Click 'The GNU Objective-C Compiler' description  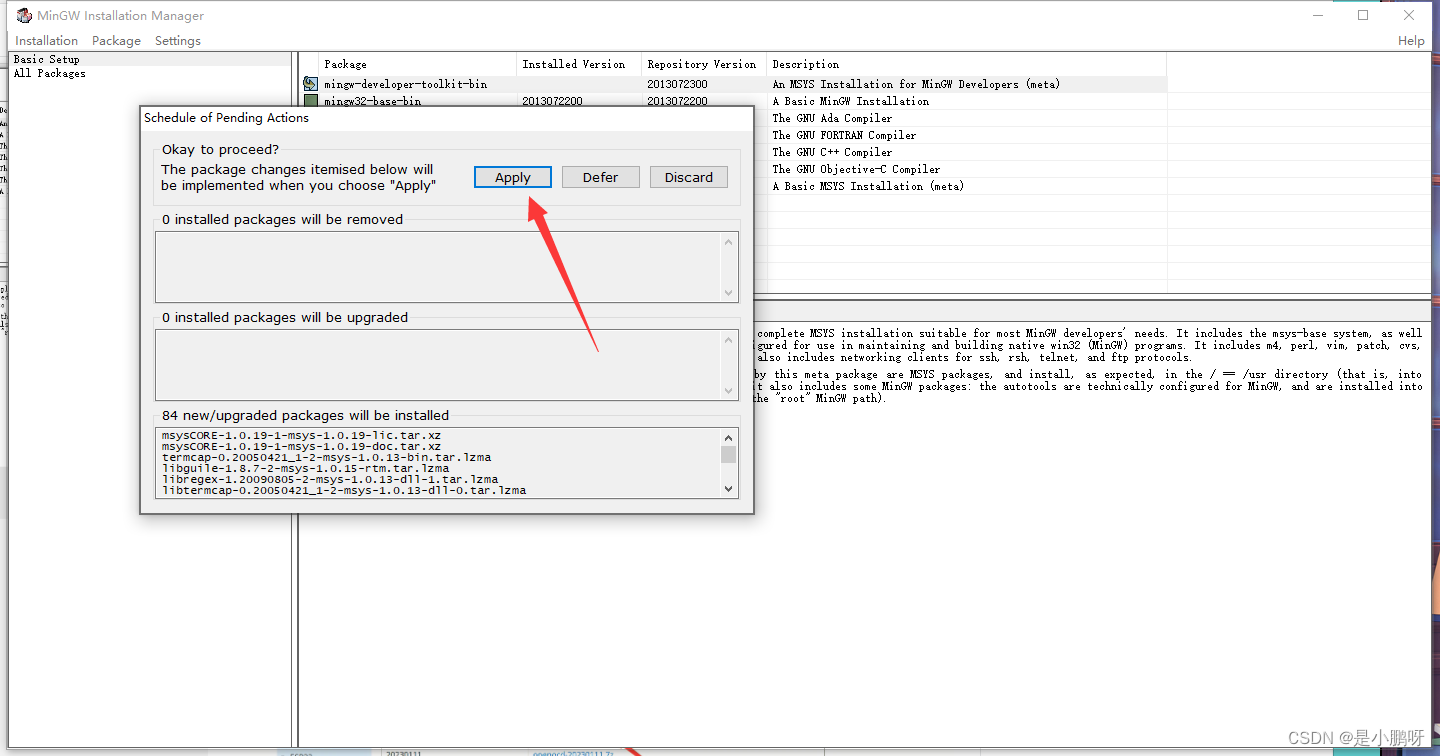[x=856, y=169]
